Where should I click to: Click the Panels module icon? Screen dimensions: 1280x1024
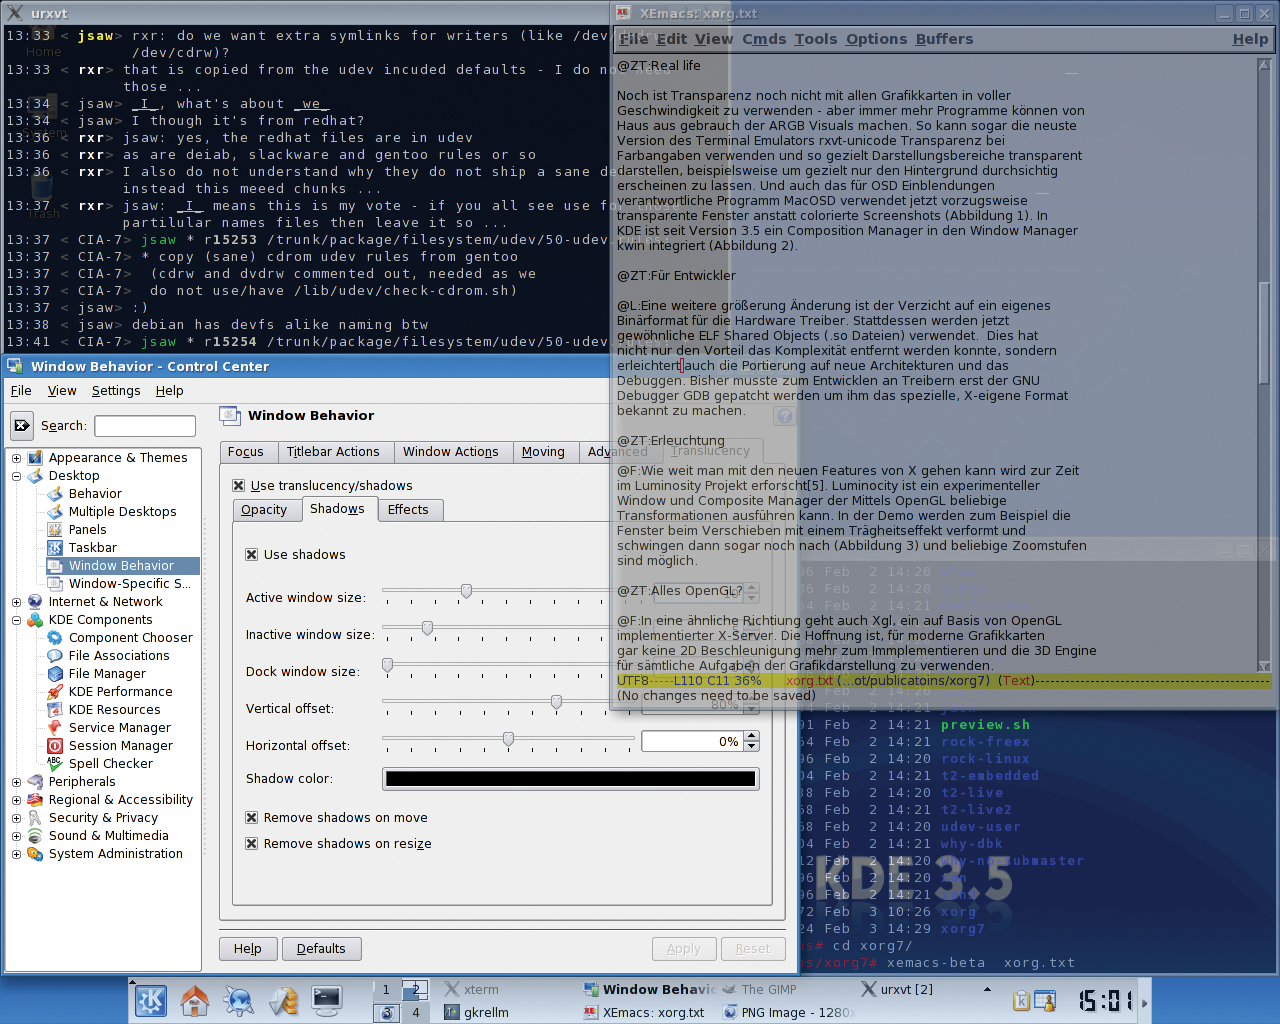tap(55, 529)
